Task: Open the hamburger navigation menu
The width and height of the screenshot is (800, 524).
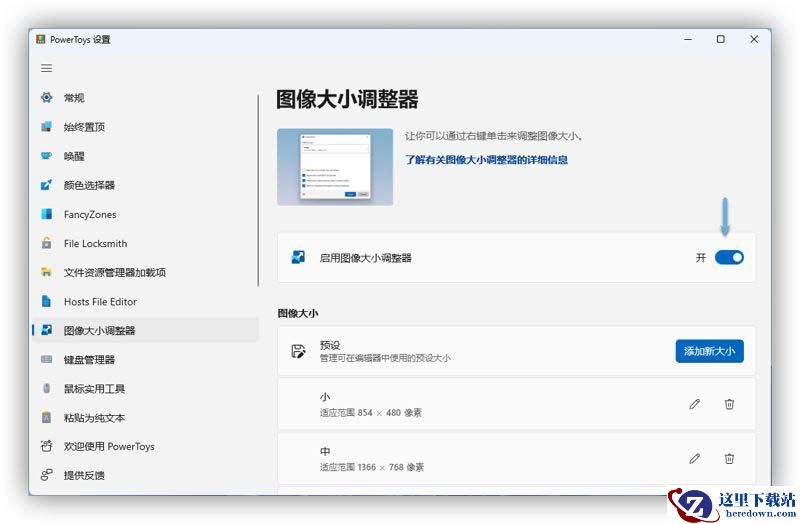Action: coord(46,68)
